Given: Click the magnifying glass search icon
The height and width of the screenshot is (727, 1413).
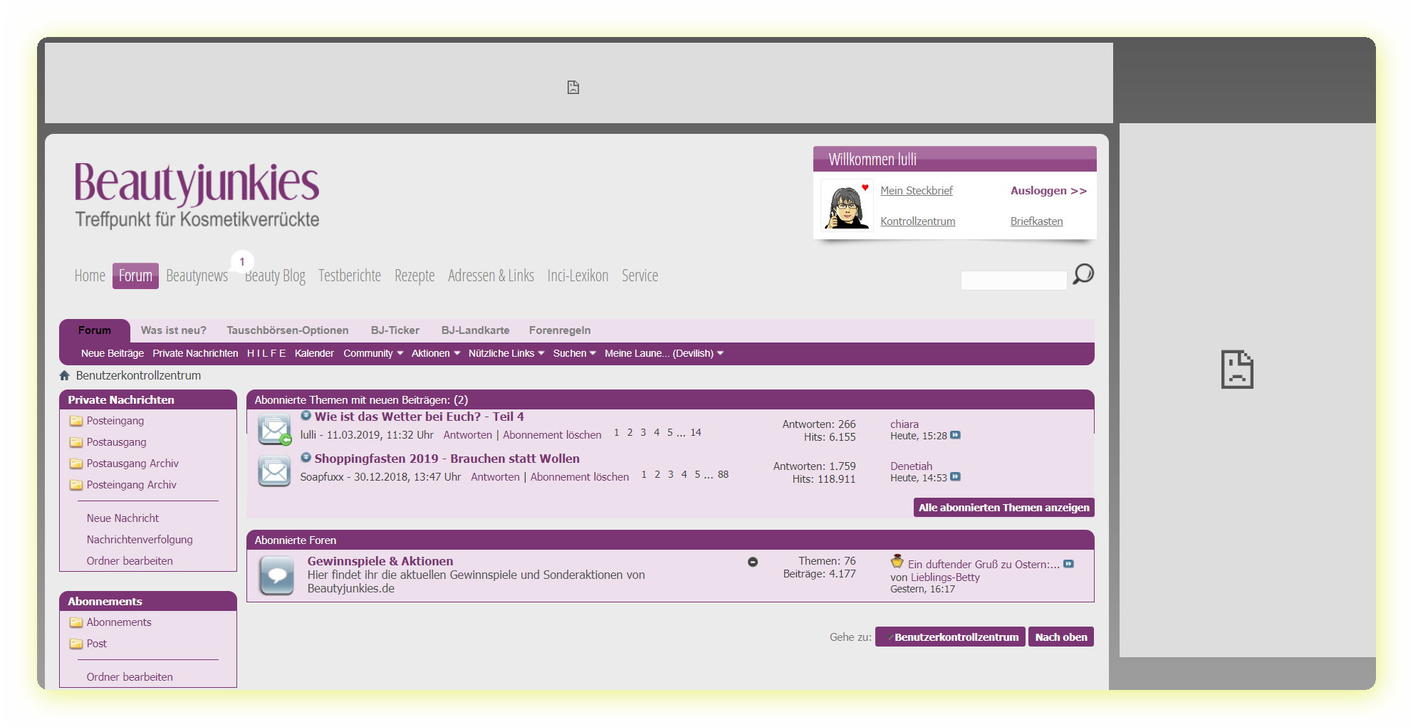Looking at the screenshot, I should click(x=1082, y=274).
